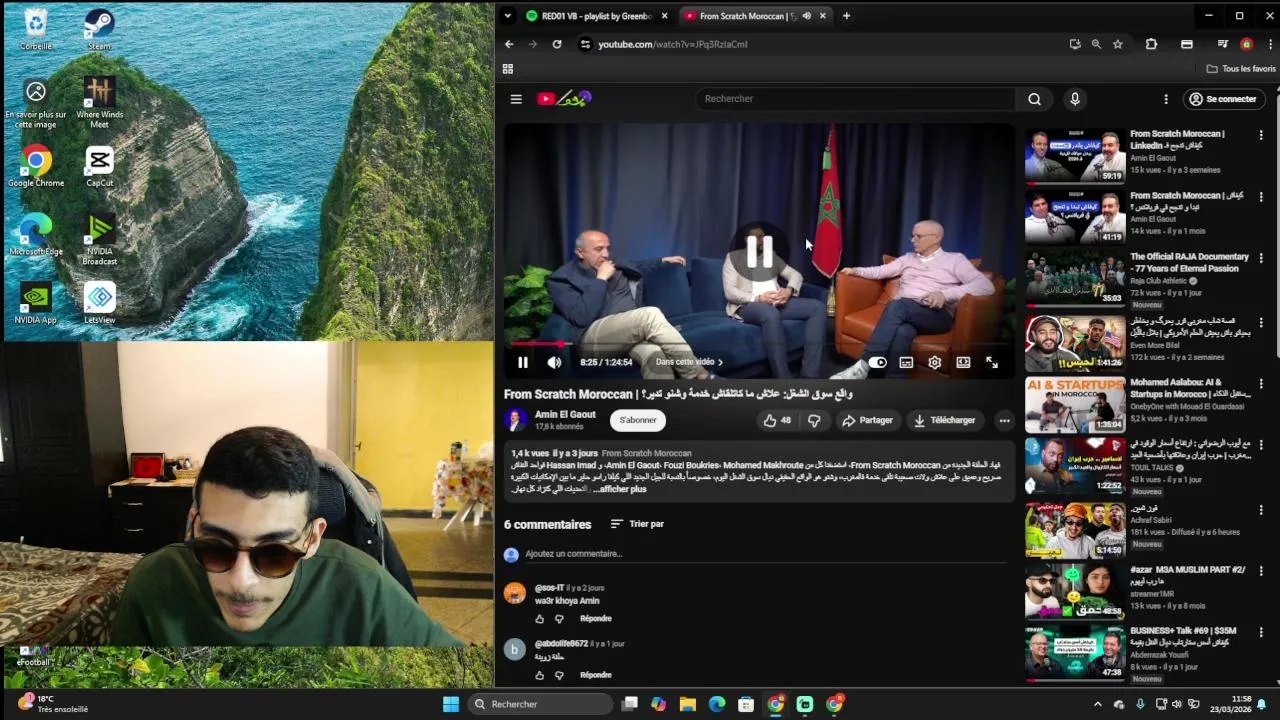
Task: Mute the video with the speaker icon
Action: pyautogui.click(x=554, y=363)
